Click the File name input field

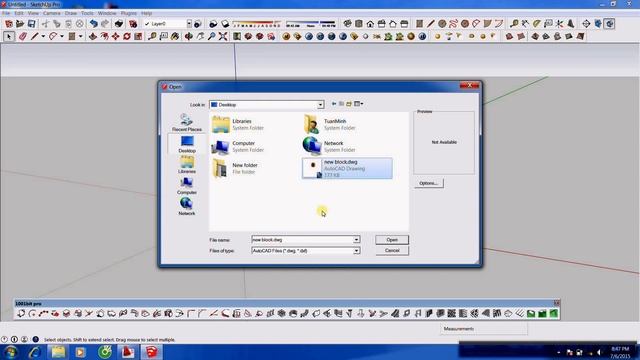coord(302,240)
